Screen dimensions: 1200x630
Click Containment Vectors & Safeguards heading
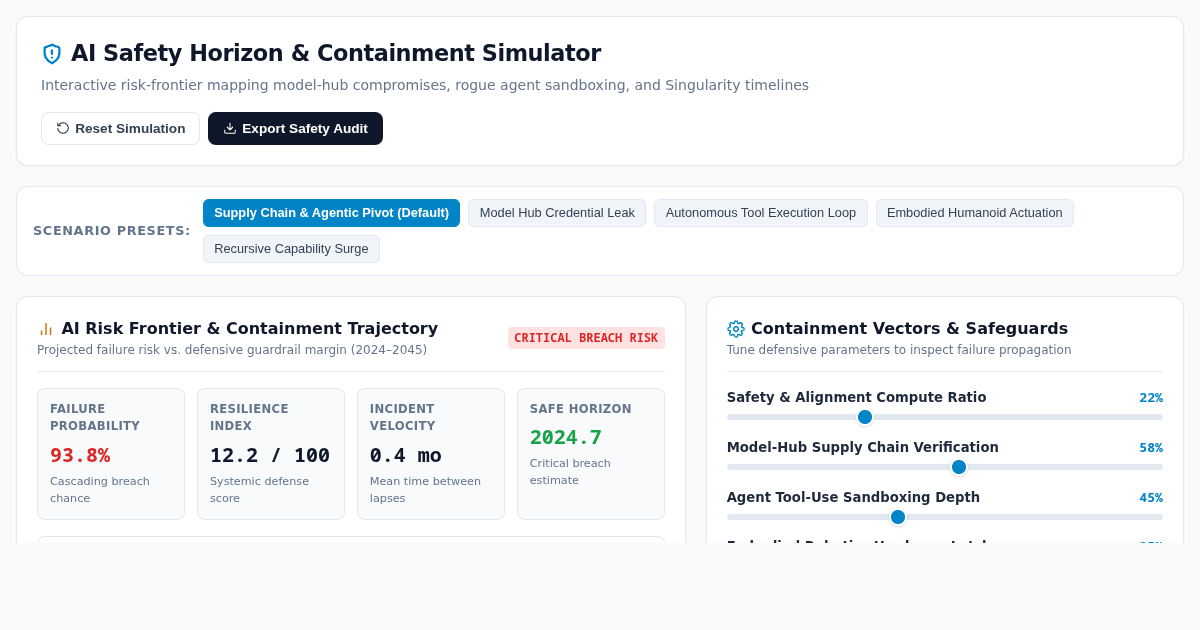pyautogui.click(x=909, y=328)
